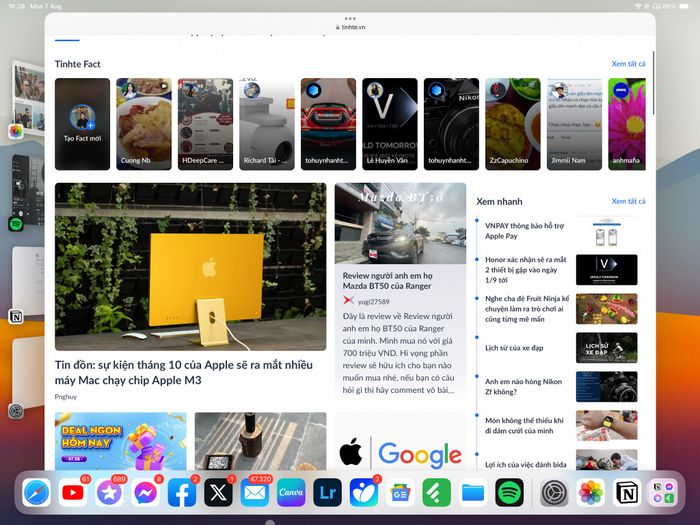Screen dimensions: 700x525
Task: Click Xem tất cả beside Xem nhanh
Action: (628, 201)
